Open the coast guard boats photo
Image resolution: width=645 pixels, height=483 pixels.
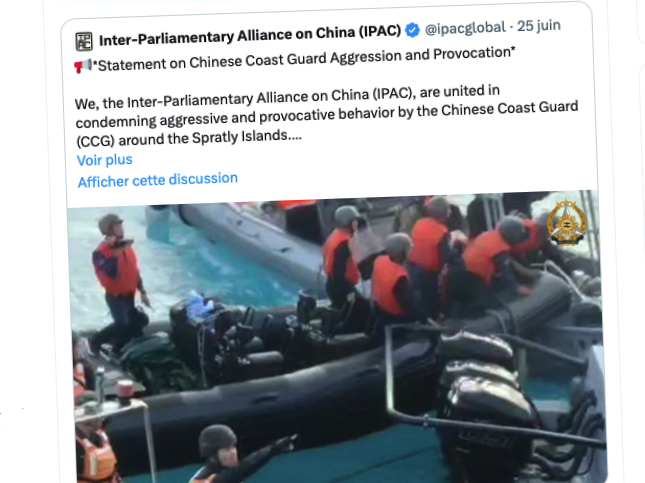[335, 337]
